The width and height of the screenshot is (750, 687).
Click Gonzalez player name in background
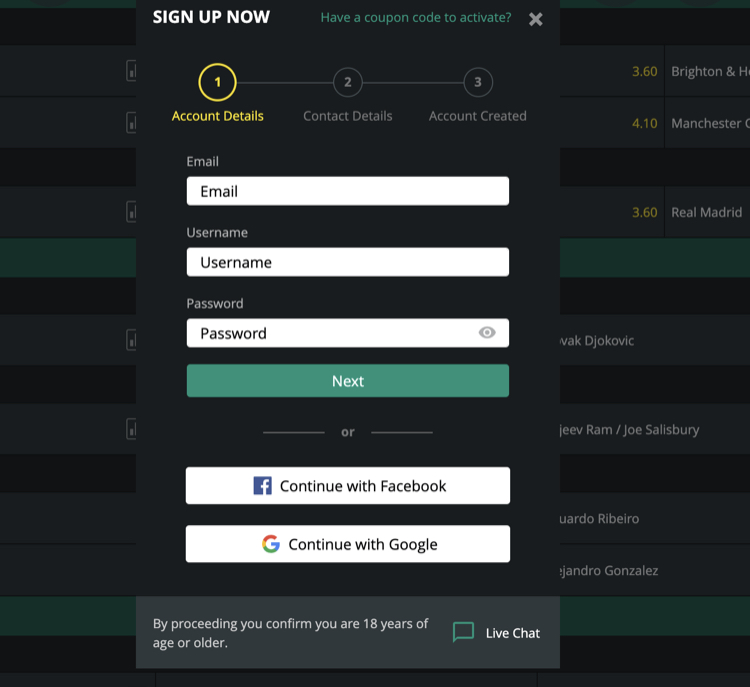(609, 570)
